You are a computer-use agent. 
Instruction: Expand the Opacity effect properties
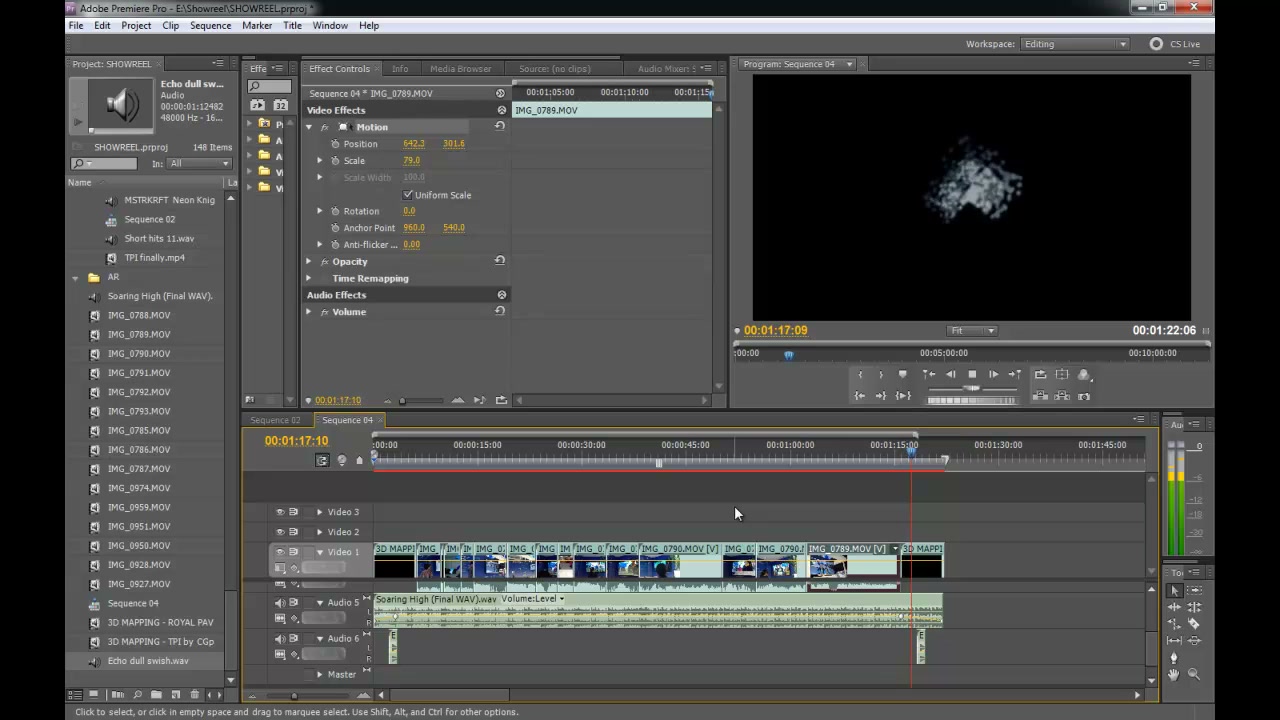(x=309, y=261)
